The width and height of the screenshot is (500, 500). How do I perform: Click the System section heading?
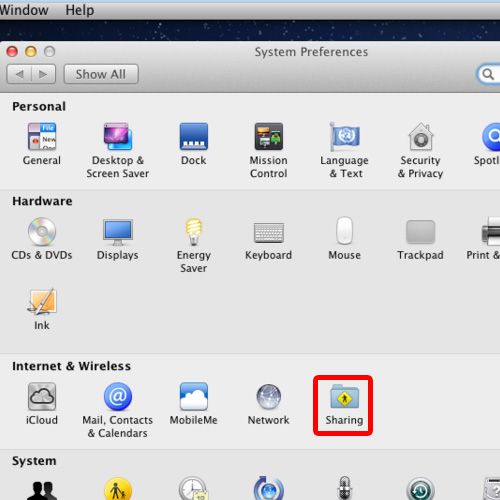click(34, 461)
